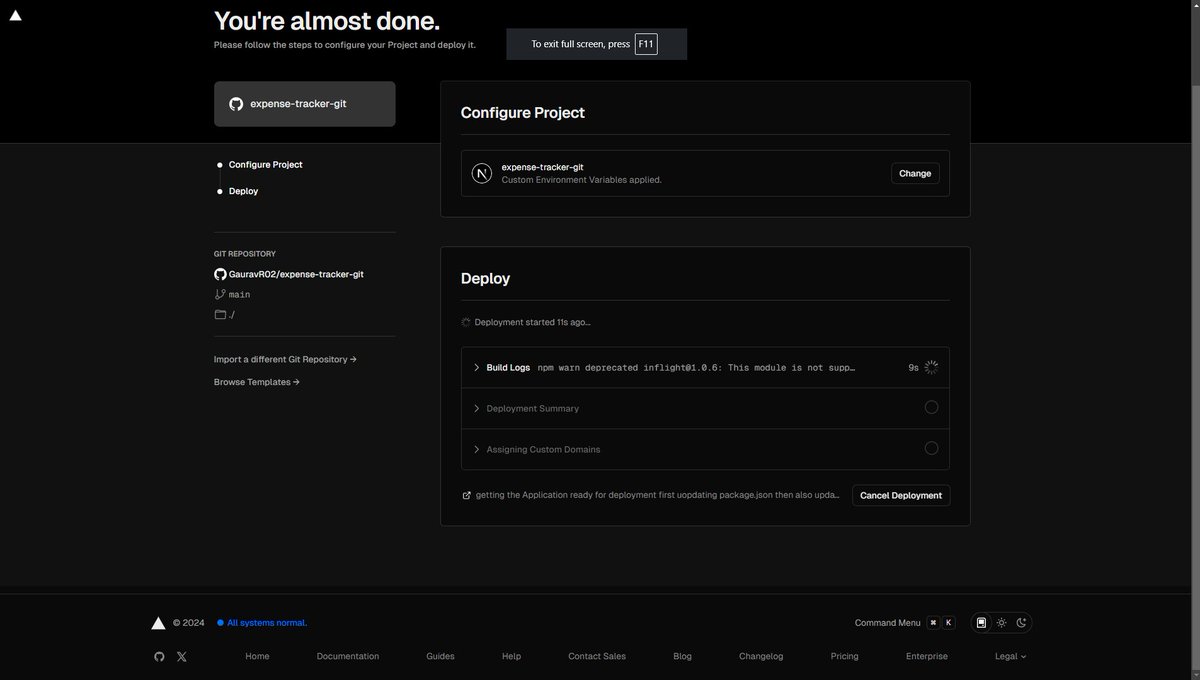The image size is (1200, 680).
Task: Switch to the dark theme
Action: 1021,623
